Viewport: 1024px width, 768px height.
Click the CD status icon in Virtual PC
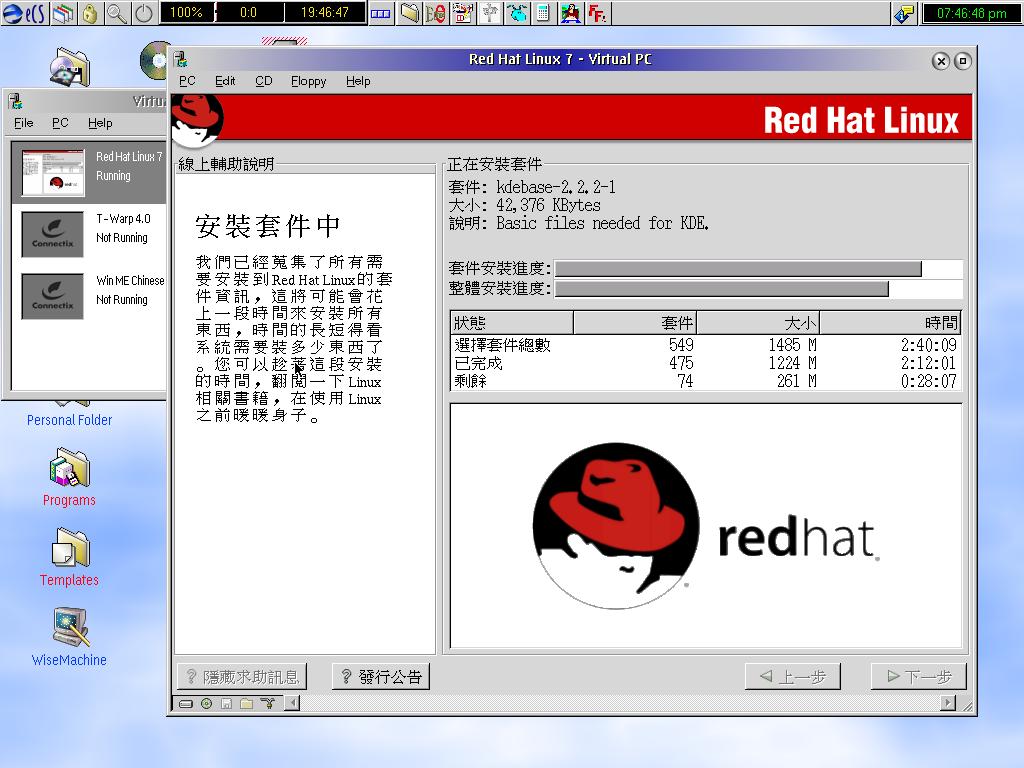click(x=206, y=703)
